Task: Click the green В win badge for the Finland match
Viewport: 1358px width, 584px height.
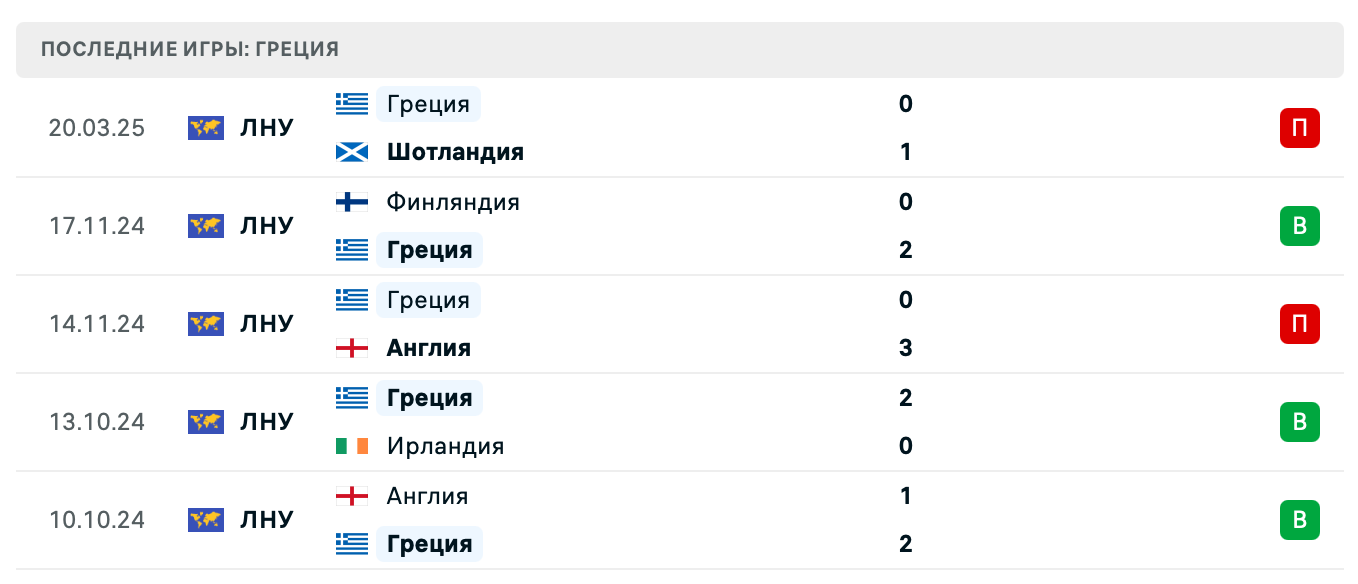Action: coord(1299,226)
